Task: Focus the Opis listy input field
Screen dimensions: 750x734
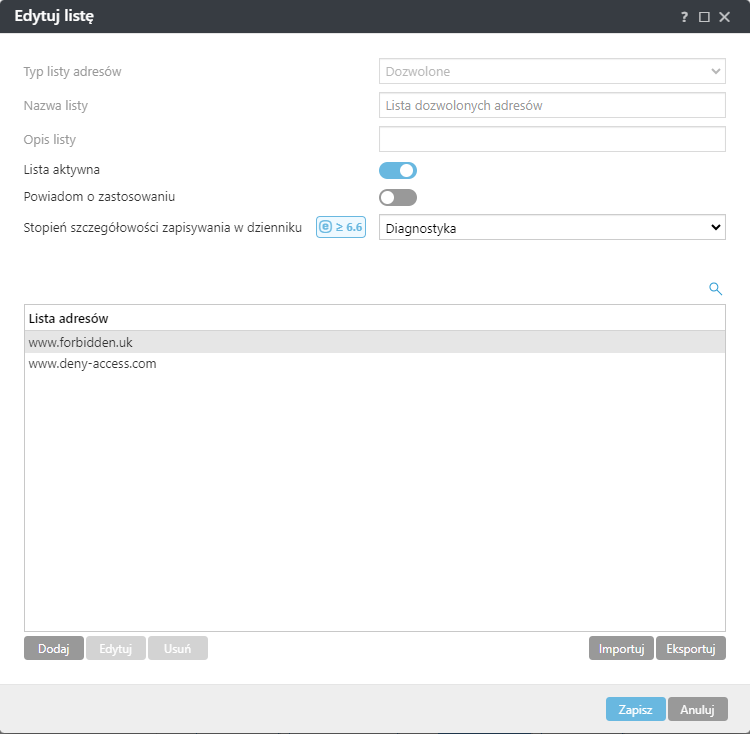Action: click(552, 139)
